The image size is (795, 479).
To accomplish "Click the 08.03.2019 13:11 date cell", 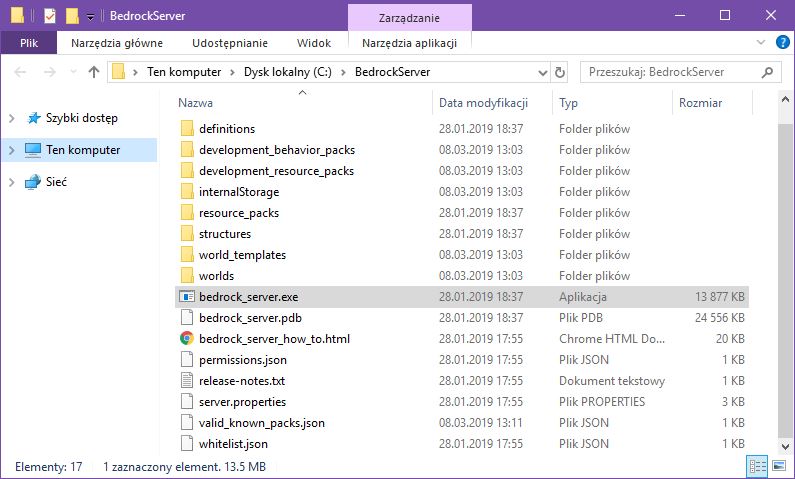I will click(481, 423).
